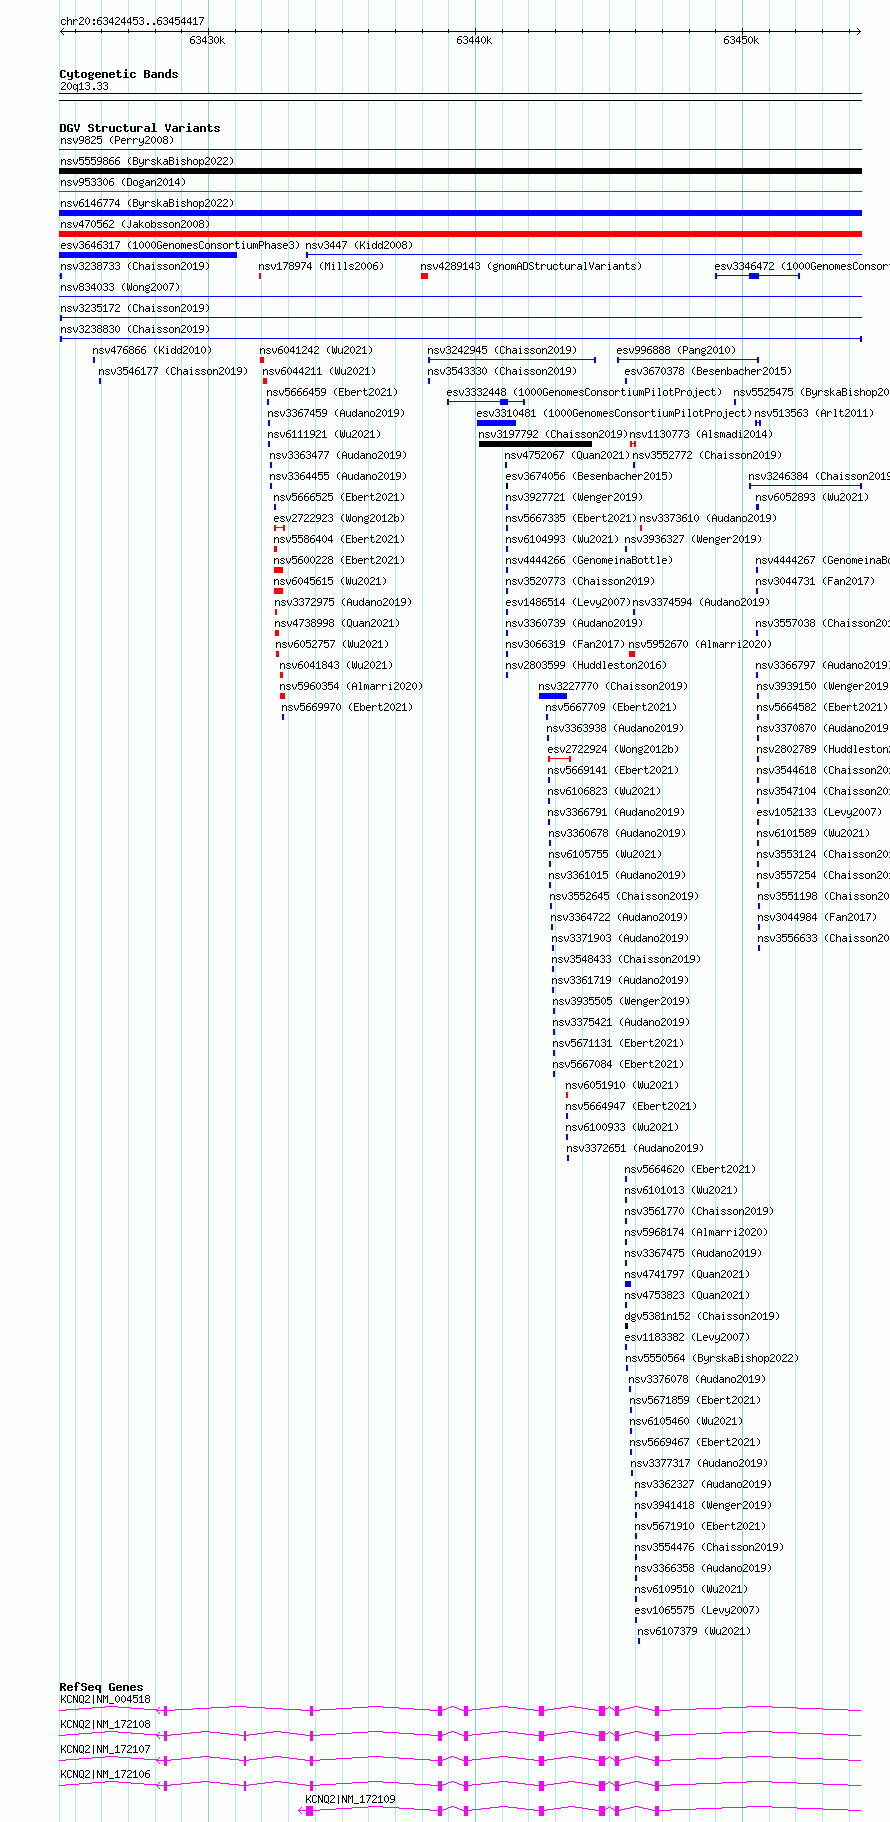Open variant nsv9825 (Perry2008)
Image resolution: width=890 pixels, height=1822 pixels.
click(117, 140)
